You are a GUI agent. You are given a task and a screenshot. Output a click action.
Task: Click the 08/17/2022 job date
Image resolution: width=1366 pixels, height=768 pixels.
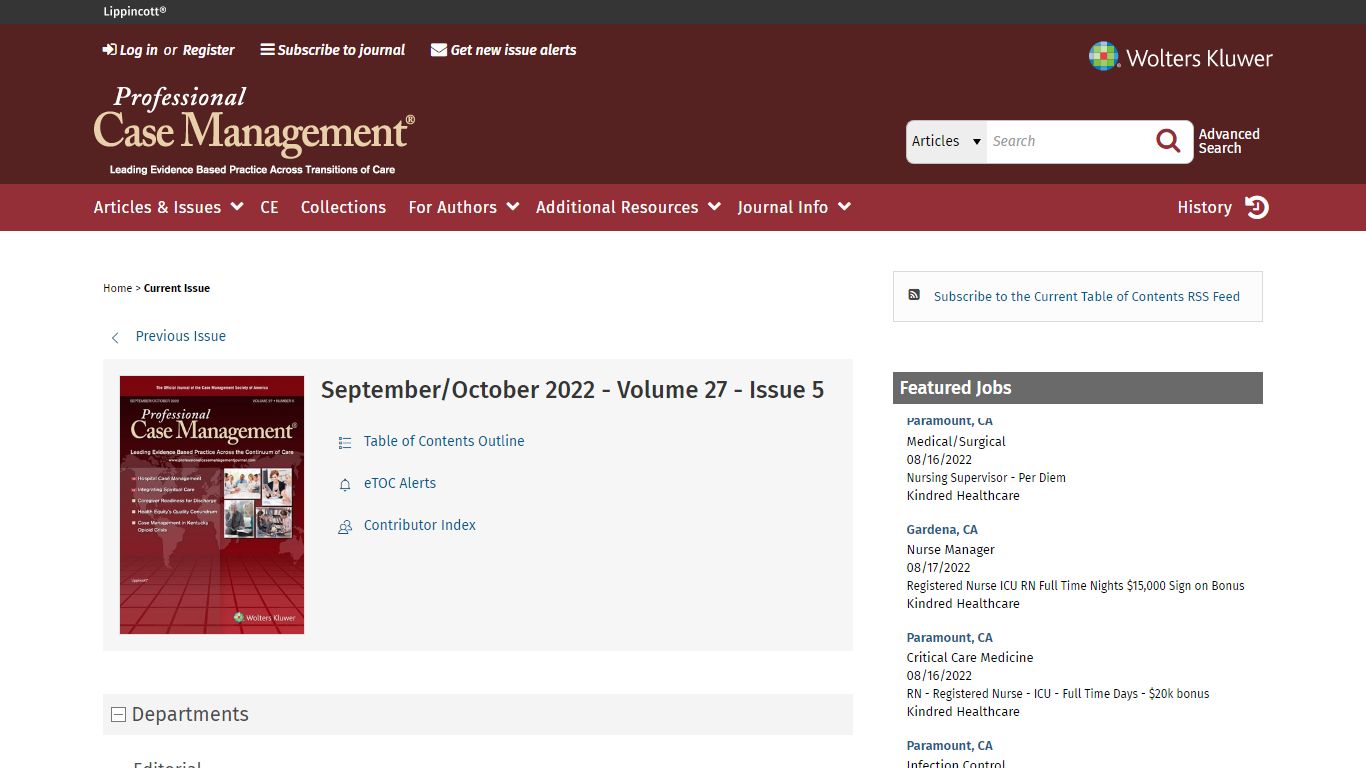[939, 568]
